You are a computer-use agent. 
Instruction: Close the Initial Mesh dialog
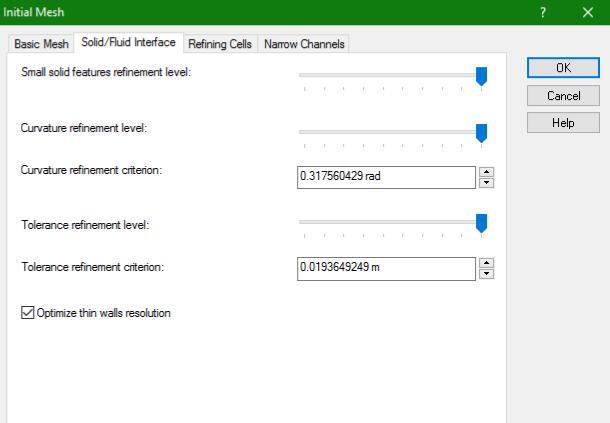click(588, 12)
